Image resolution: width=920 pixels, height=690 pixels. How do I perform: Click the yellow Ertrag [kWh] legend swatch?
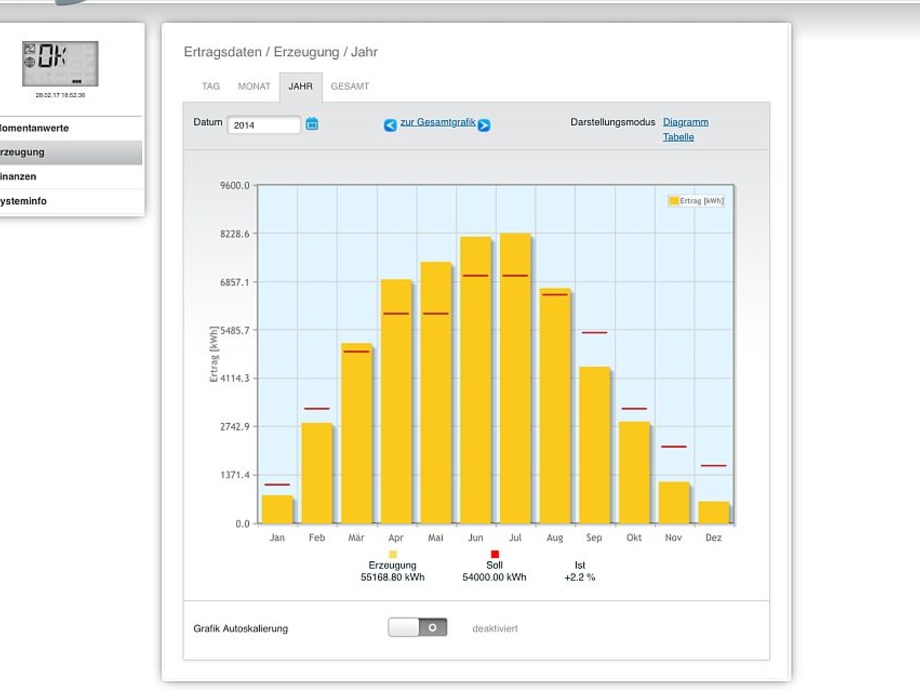[673, 201]
